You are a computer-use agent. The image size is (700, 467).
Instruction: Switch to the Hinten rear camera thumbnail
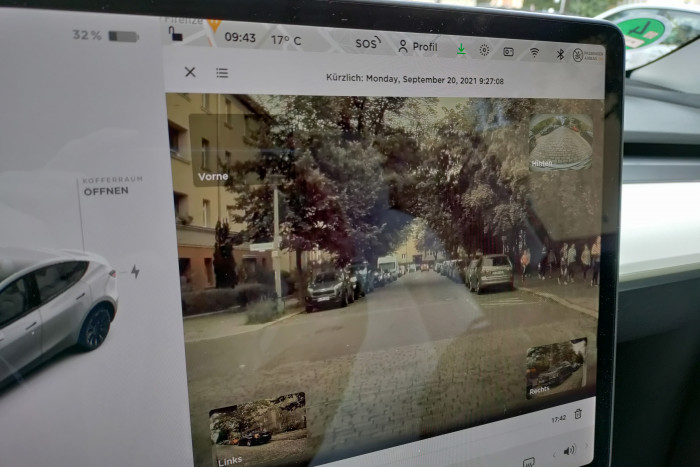tap(560, 143)
